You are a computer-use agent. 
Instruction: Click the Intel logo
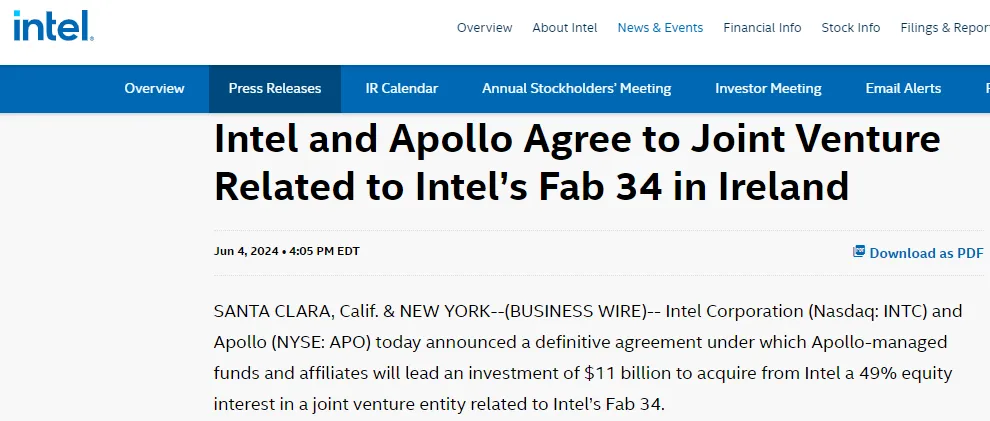tap(54, 27)
